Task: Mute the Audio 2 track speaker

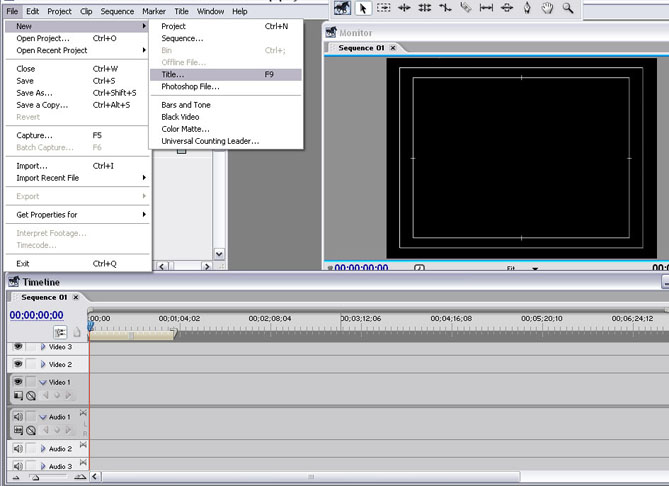Action: coord(18,449)
